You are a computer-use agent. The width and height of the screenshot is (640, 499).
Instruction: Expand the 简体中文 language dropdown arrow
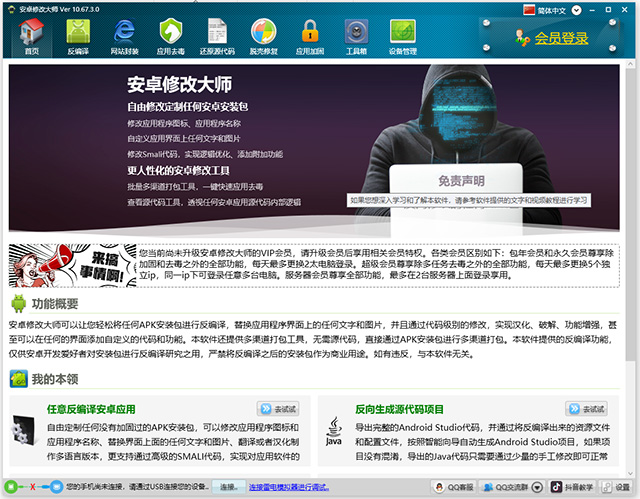click(x=576, y=10)
